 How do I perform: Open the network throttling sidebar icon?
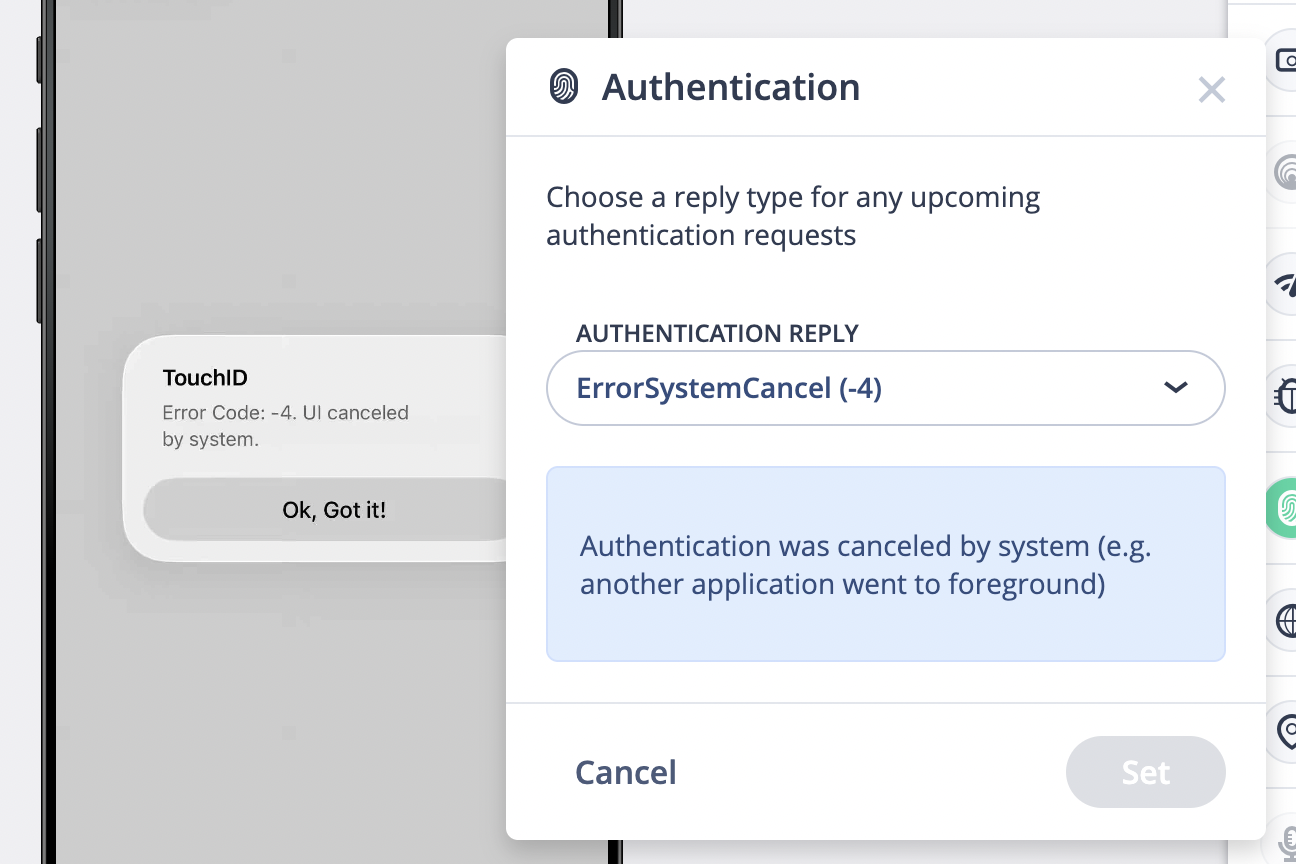[1283, 284]
